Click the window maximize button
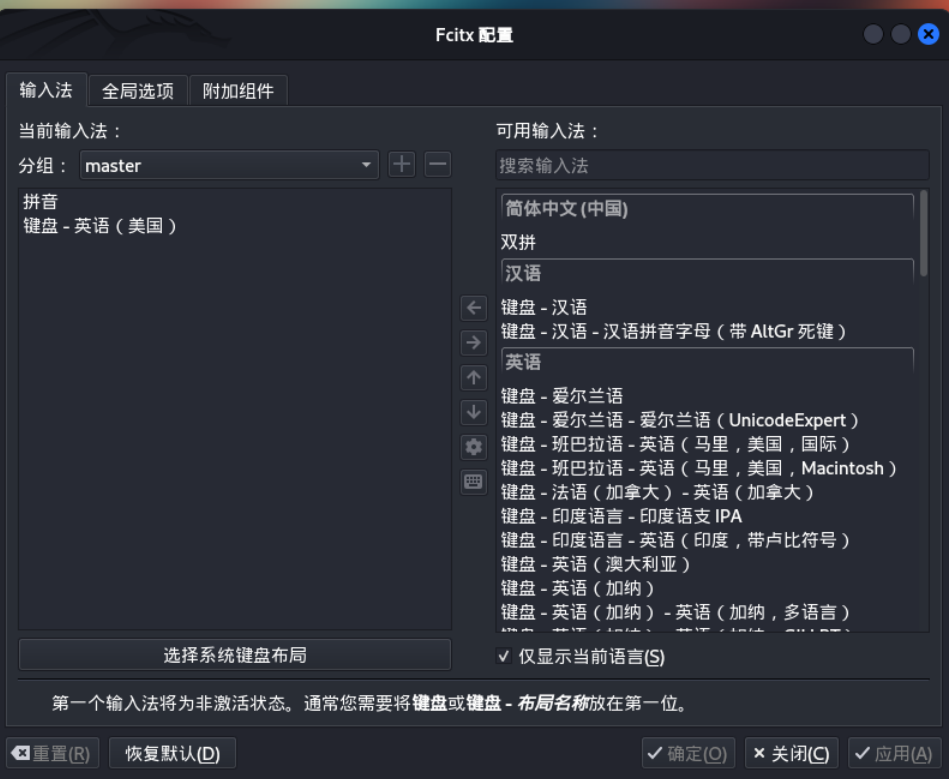Viewport: 949px width, 779px height. (901, 34)
